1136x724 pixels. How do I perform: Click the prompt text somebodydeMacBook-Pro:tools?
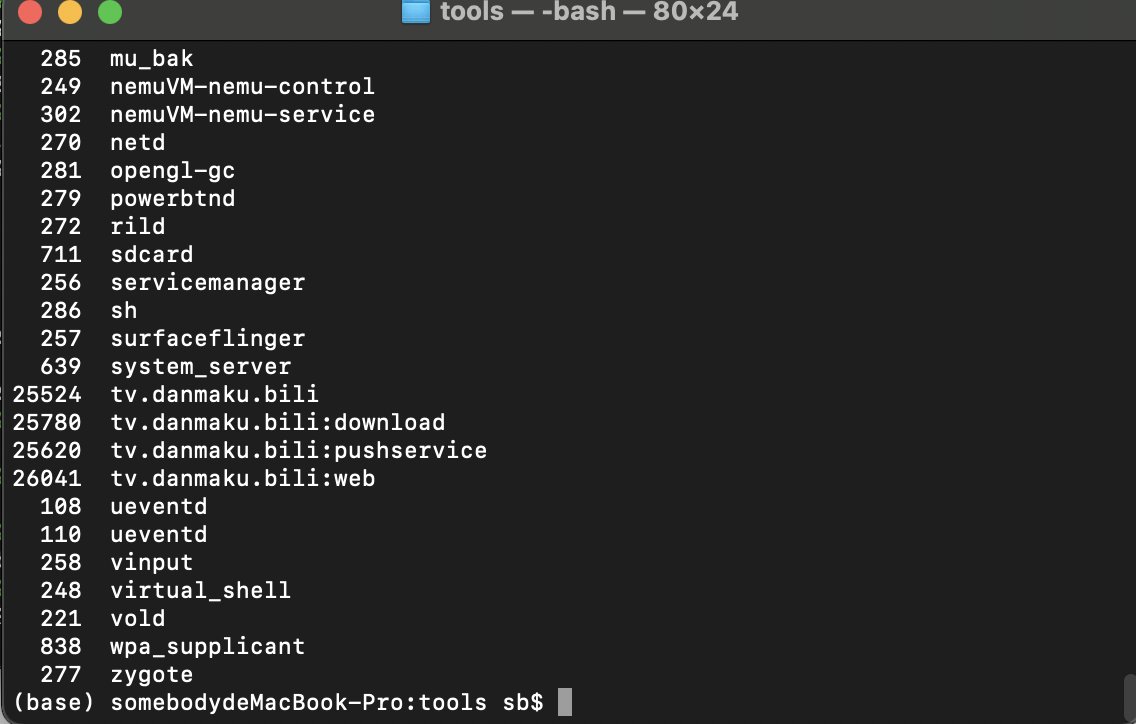coord(298,702)
